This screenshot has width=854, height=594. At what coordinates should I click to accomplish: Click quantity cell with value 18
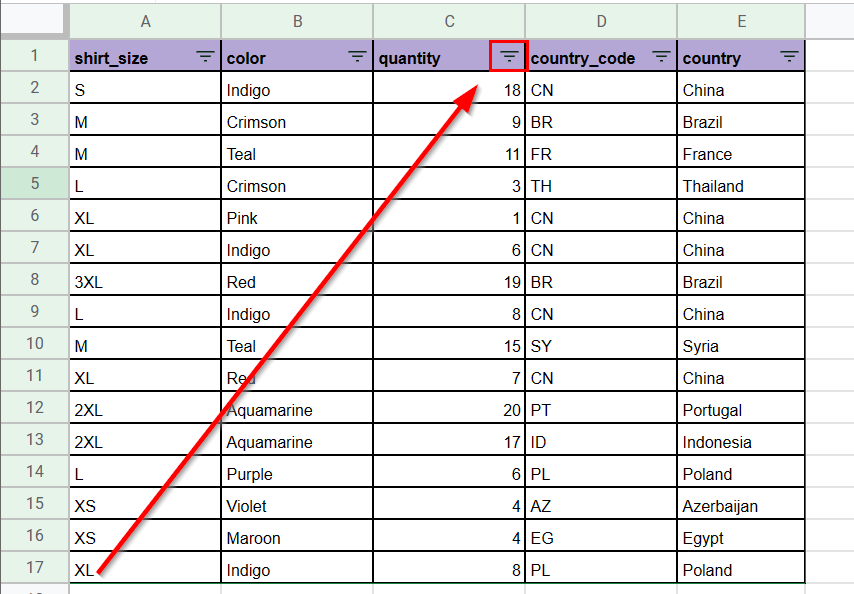[x=449, y=88]
